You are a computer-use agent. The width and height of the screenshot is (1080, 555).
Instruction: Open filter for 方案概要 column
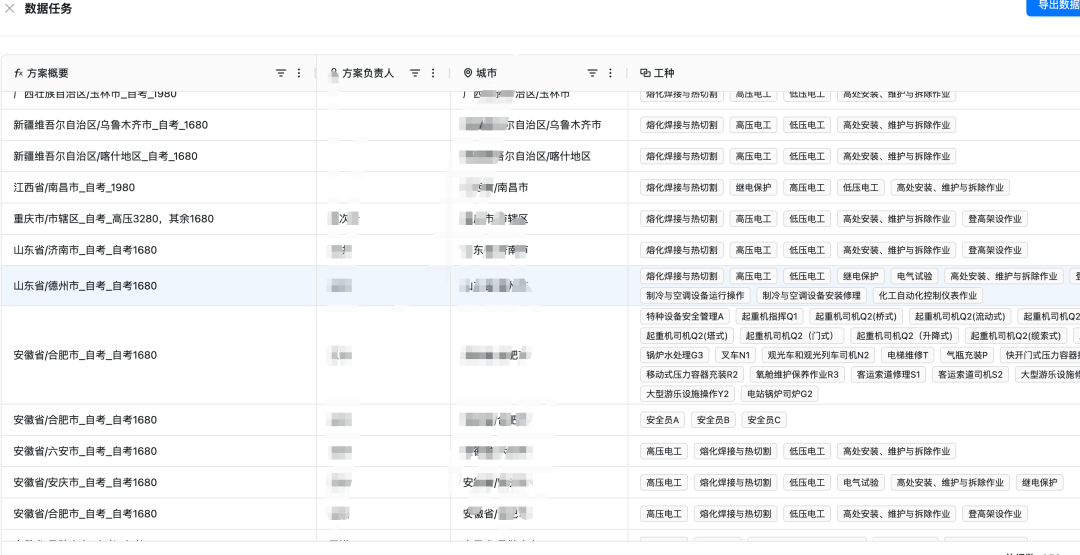[281, 73]
